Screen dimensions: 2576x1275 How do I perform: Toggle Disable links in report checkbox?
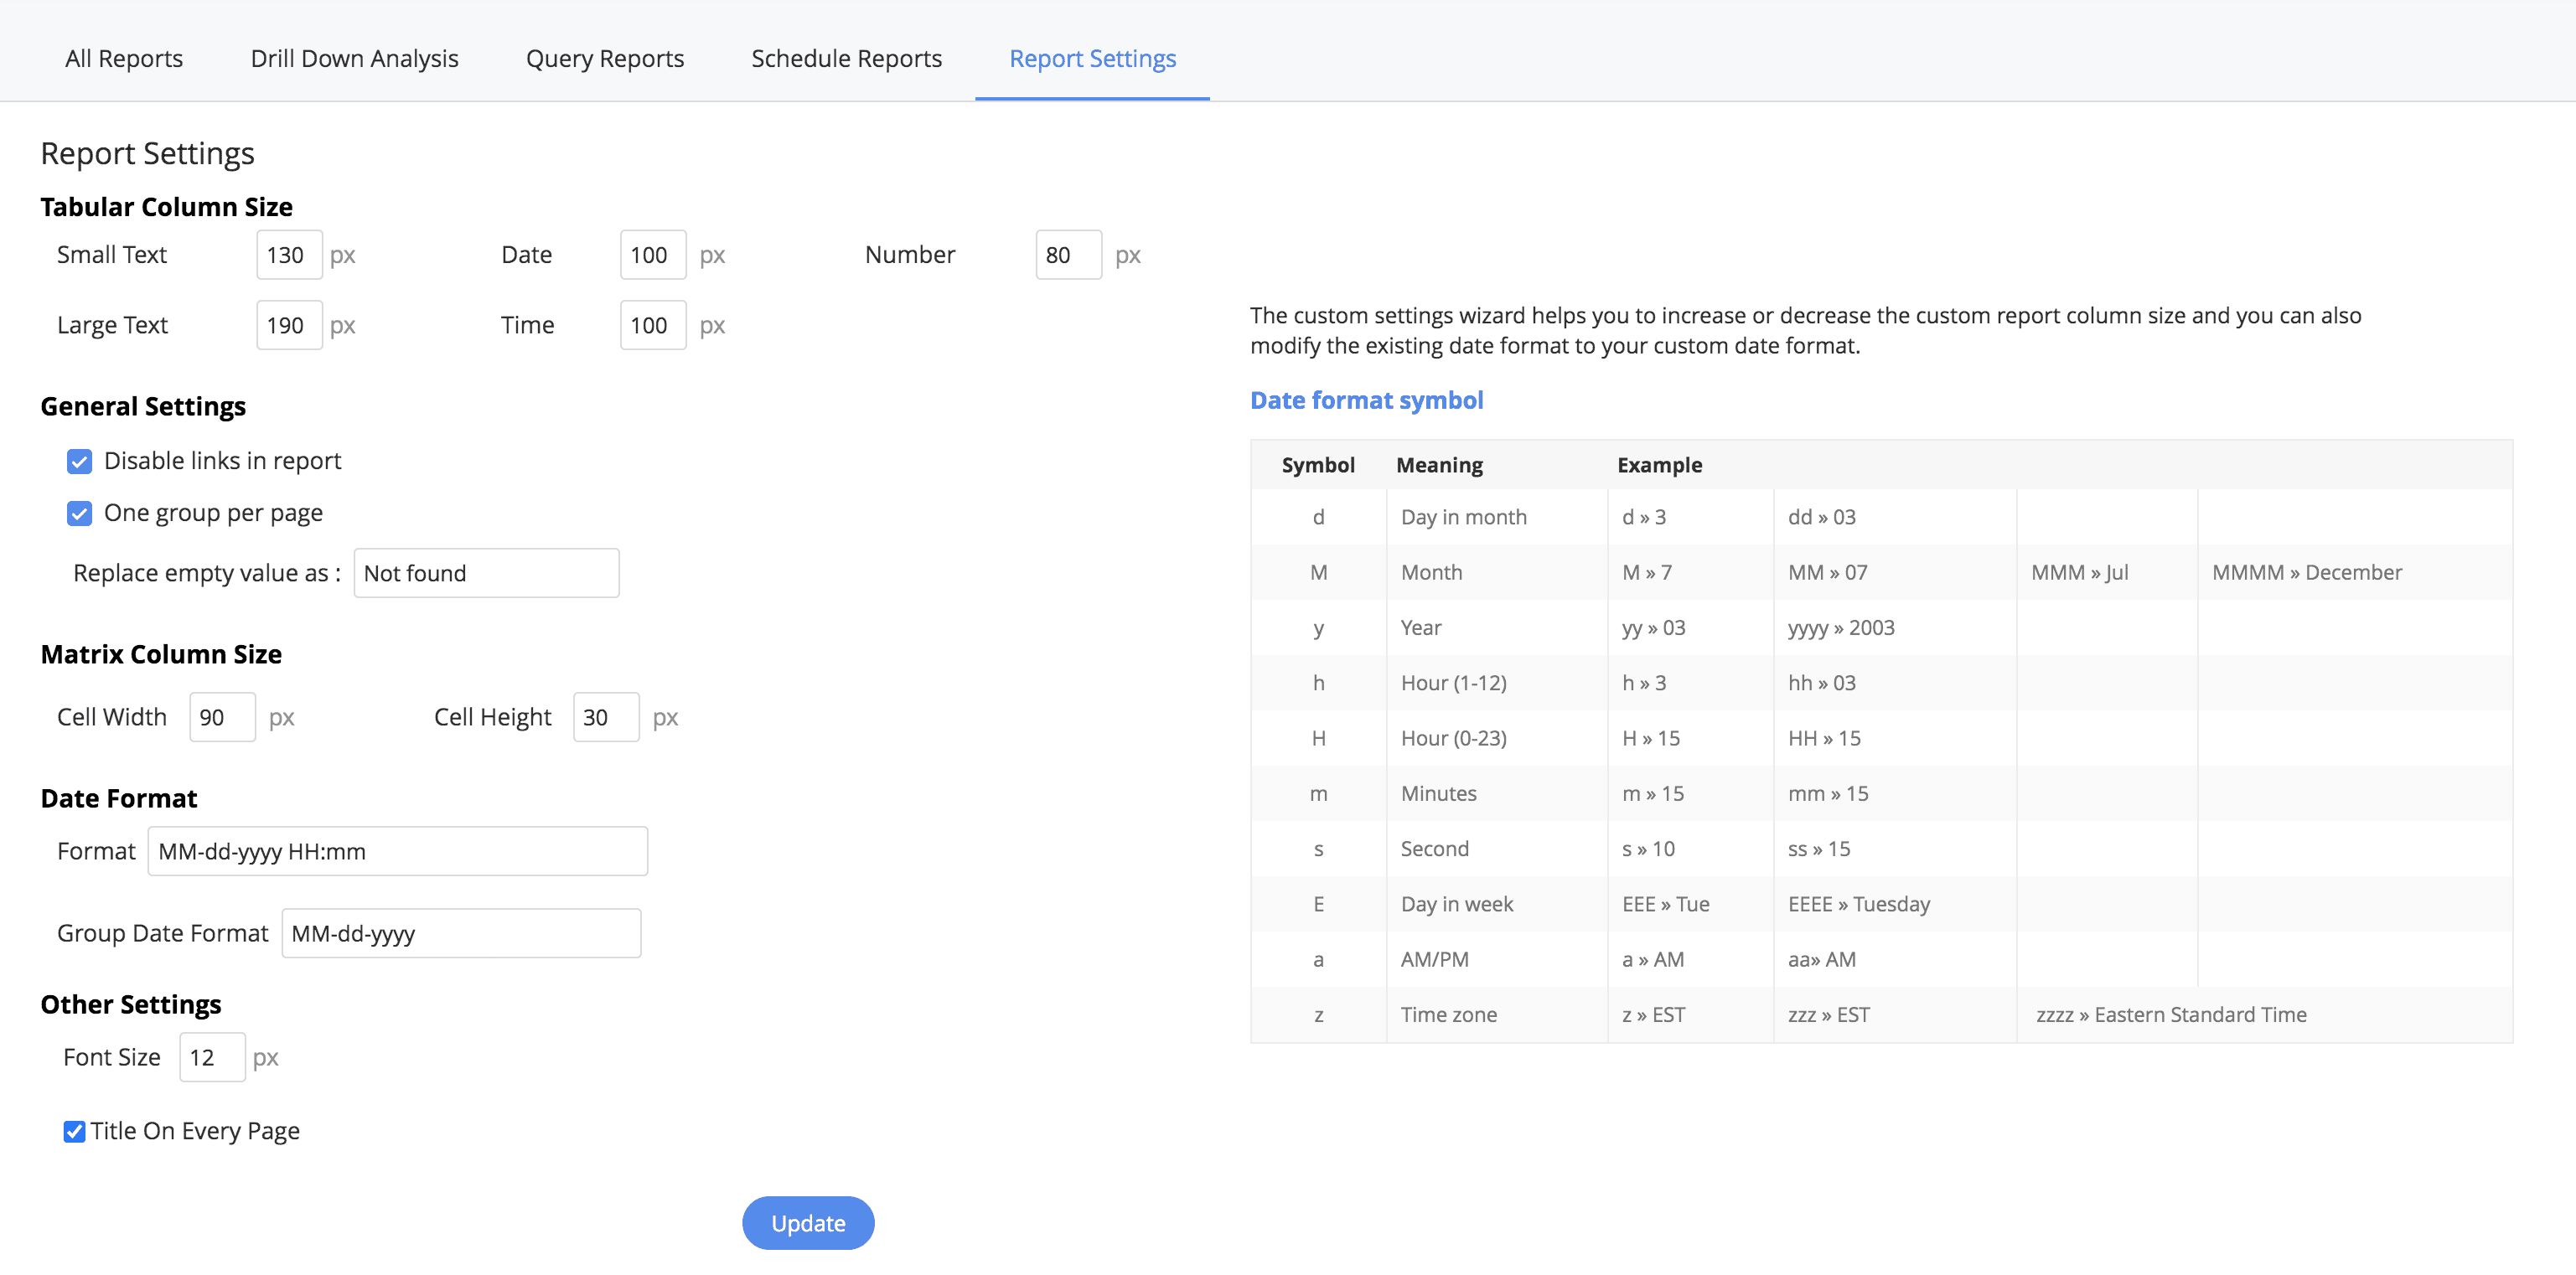point(79,461)
